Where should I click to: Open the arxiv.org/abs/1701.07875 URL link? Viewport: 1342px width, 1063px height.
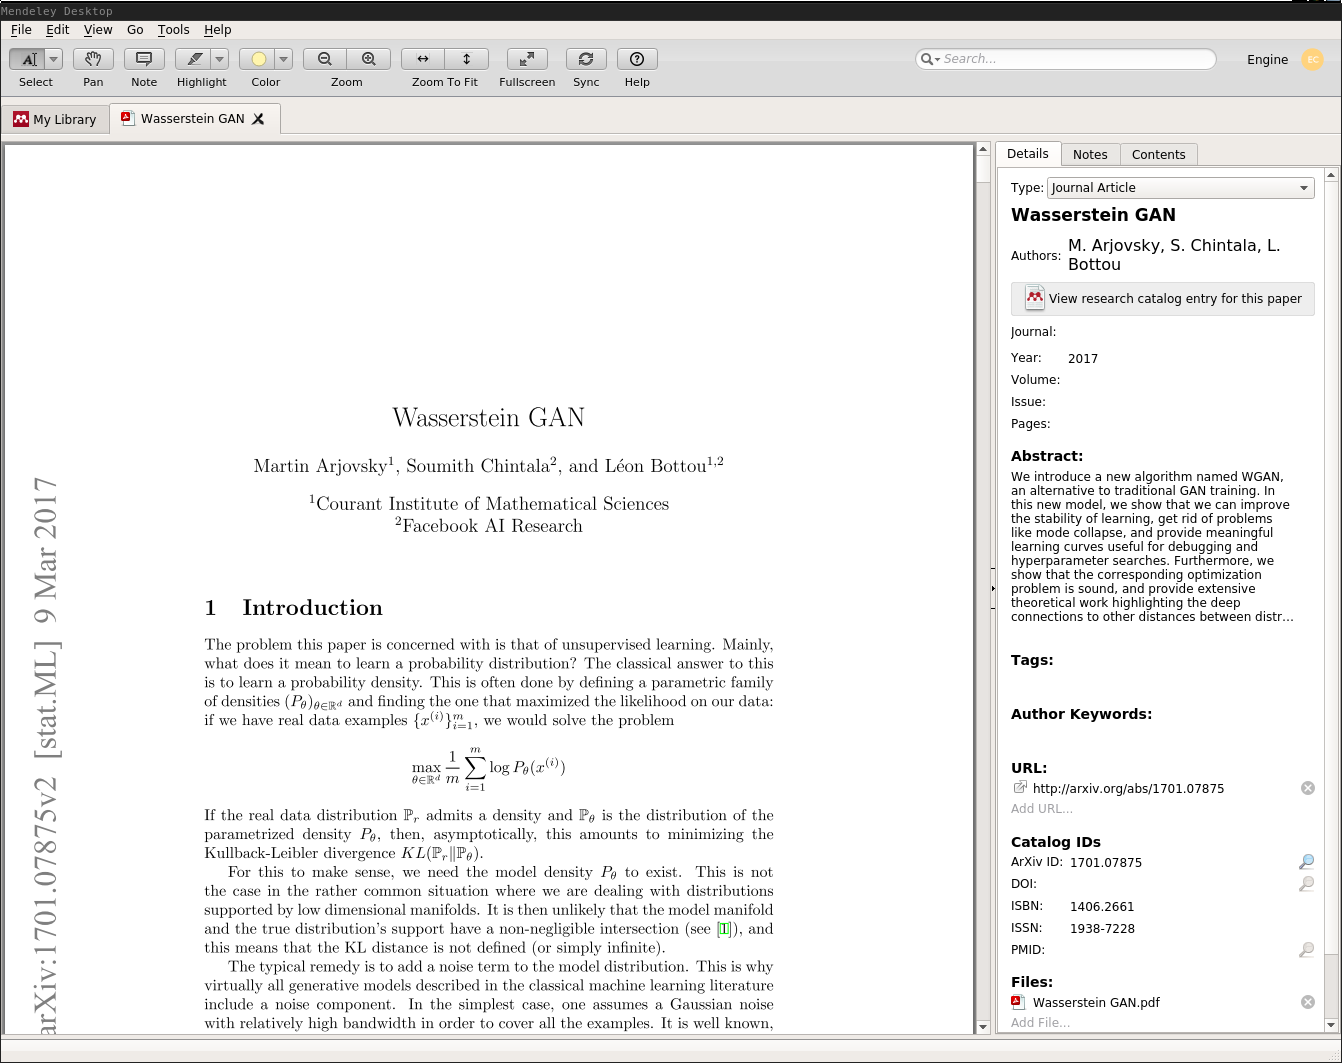click(x=1128, y=789)
